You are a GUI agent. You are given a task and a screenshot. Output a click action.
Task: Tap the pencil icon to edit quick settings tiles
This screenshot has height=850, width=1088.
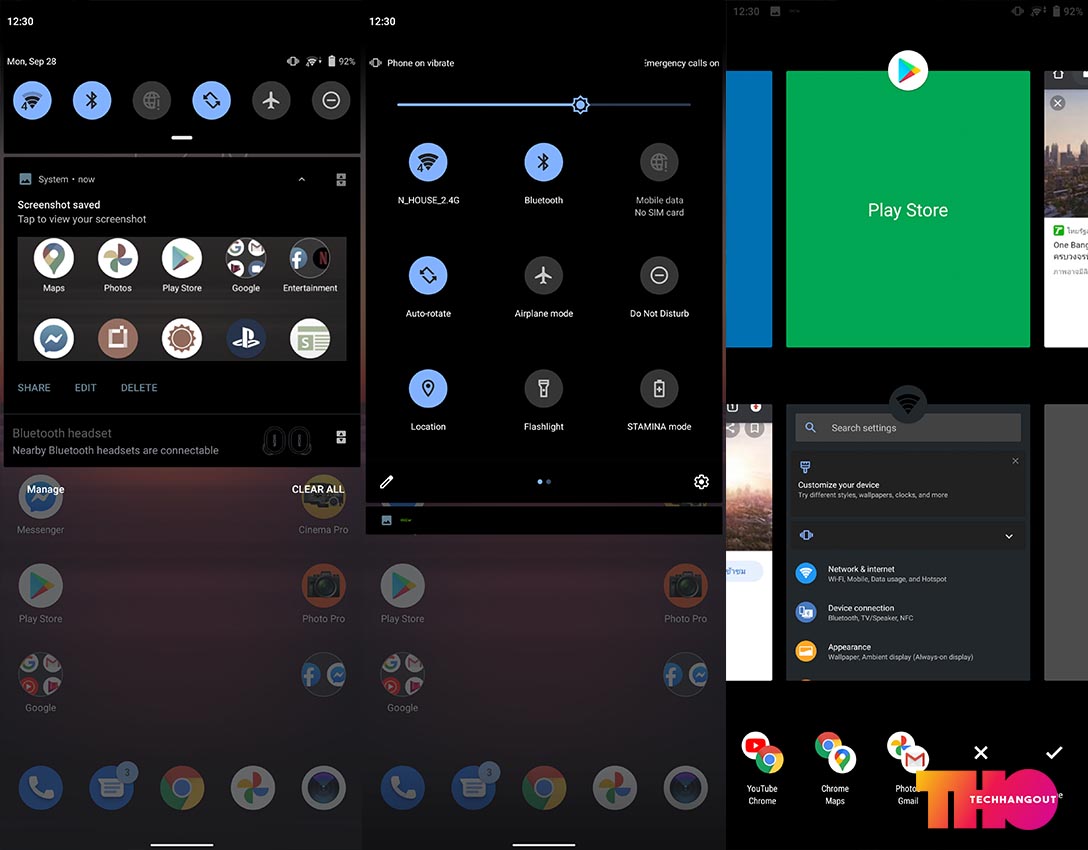tap(386, 482)
